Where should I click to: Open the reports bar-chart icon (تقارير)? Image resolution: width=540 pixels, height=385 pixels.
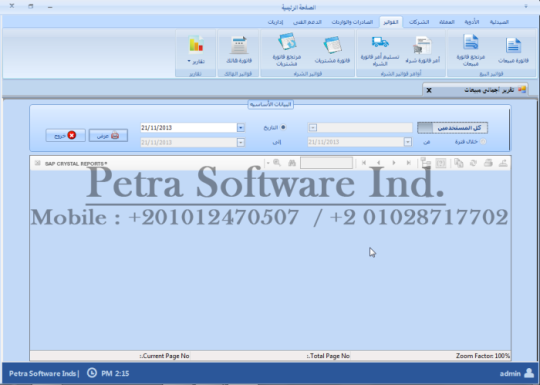pyautogui.click(x=196, y=44)
